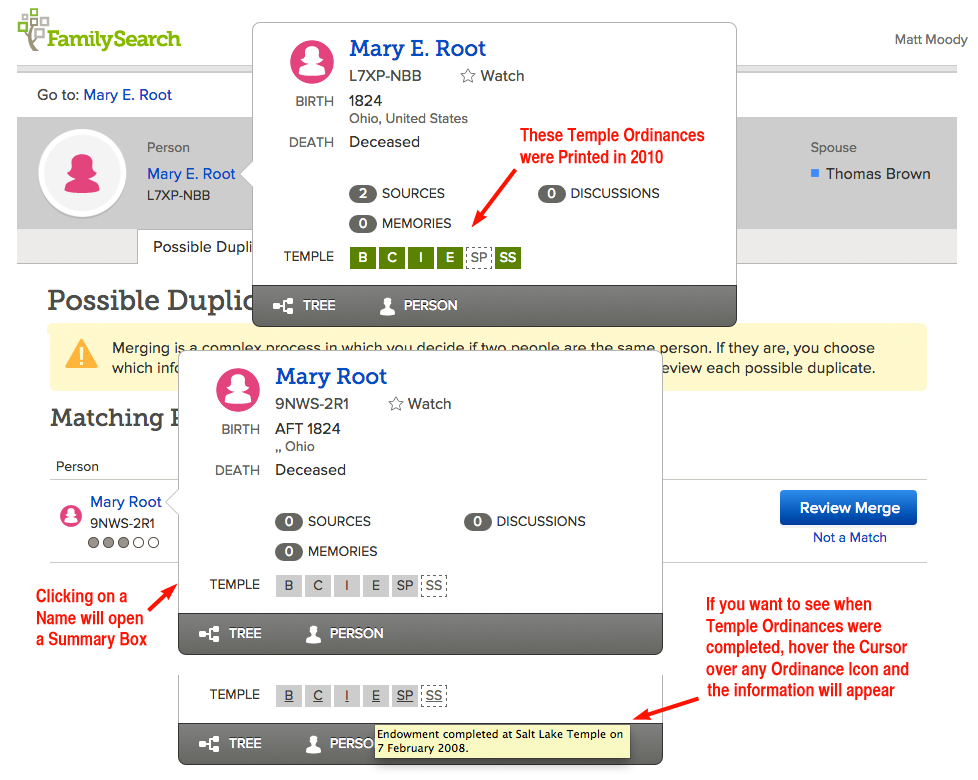Click the large pink person avatar in header

click(82, 173)
